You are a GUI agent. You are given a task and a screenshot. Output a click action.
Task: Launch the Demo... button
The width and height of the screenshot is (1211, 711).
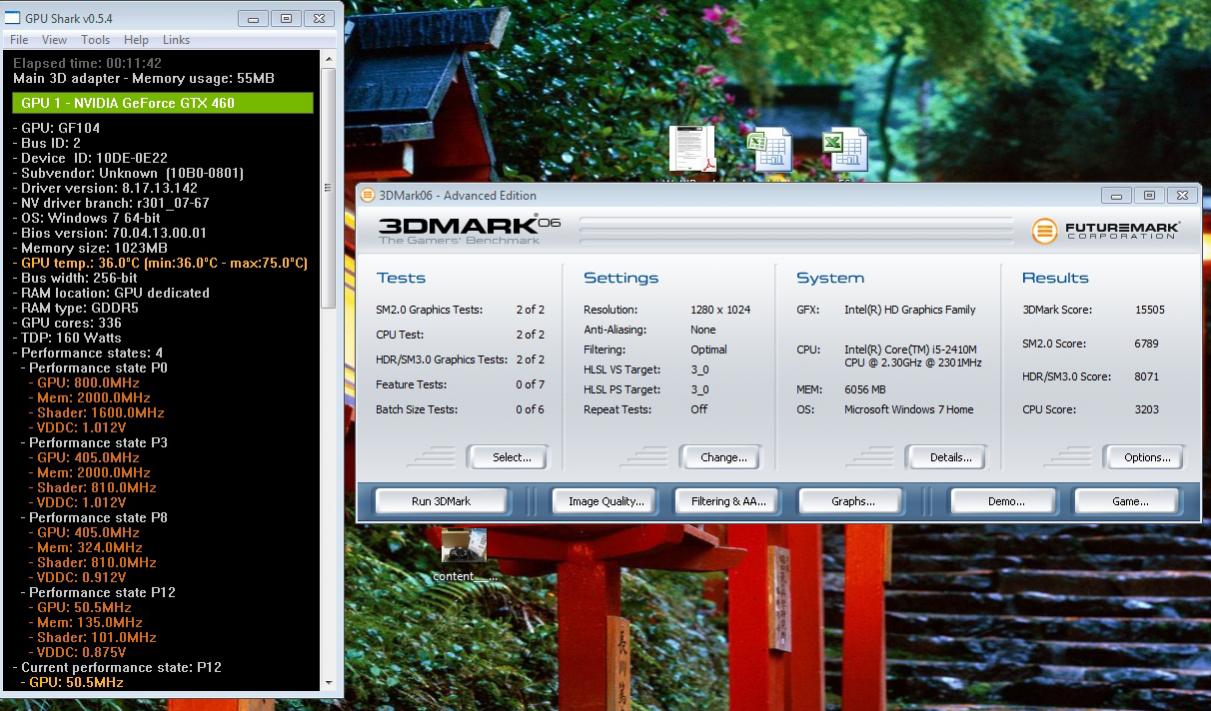(1006, 502)
